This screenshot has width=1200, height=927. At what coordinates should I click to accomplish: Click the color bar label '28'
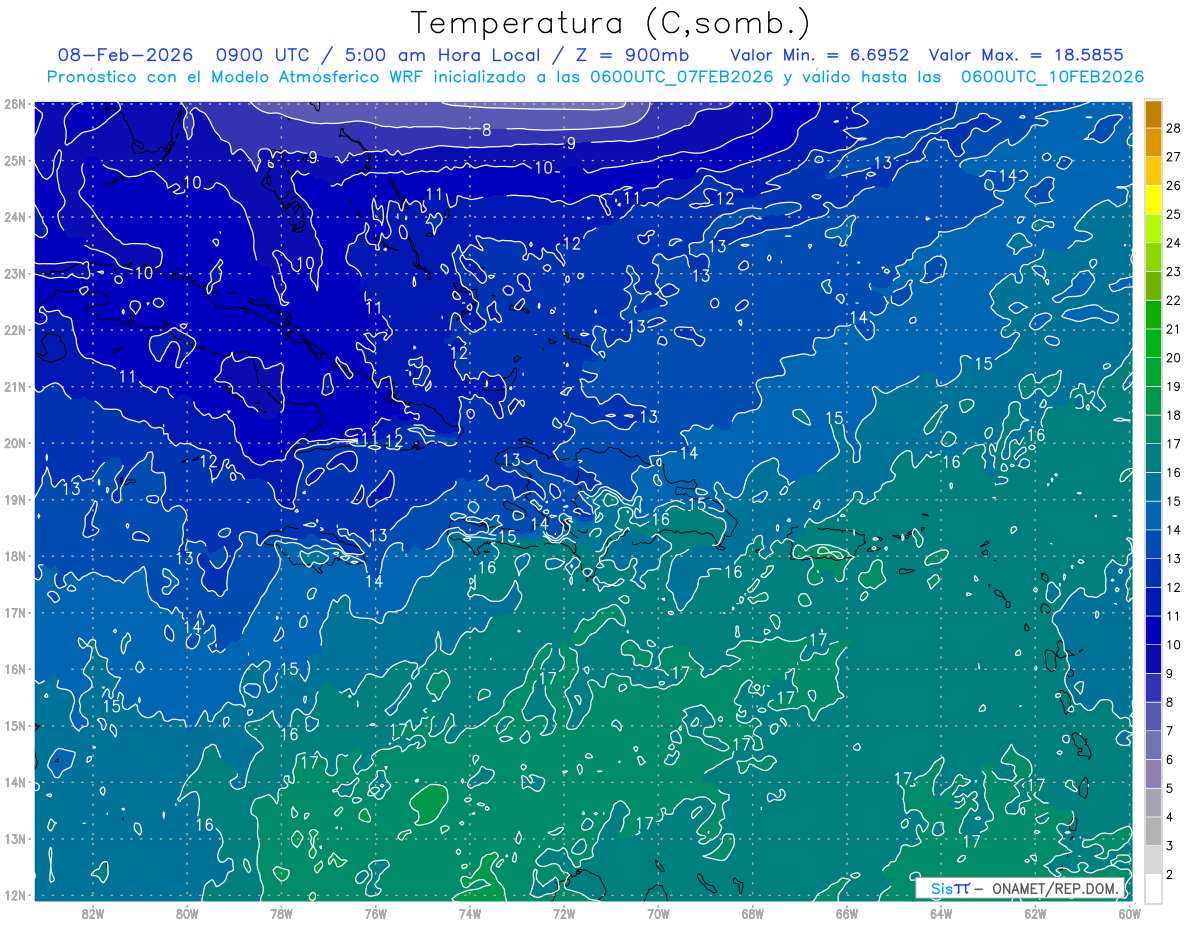point(1174,128)
